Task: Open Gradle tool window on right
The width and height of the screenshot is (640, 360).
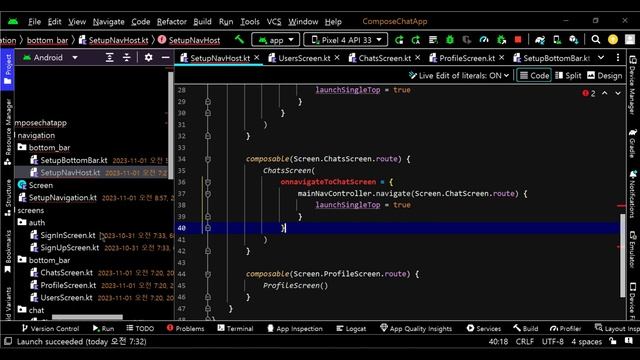Action: coord(633,143)
